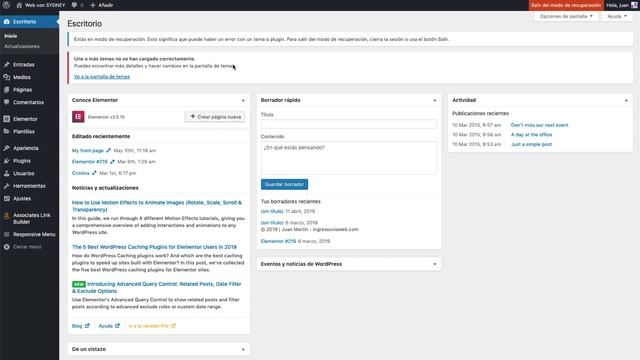640x360 pixels.
Task: Click the Associates Link Builder icon
Action: [7, 216]
